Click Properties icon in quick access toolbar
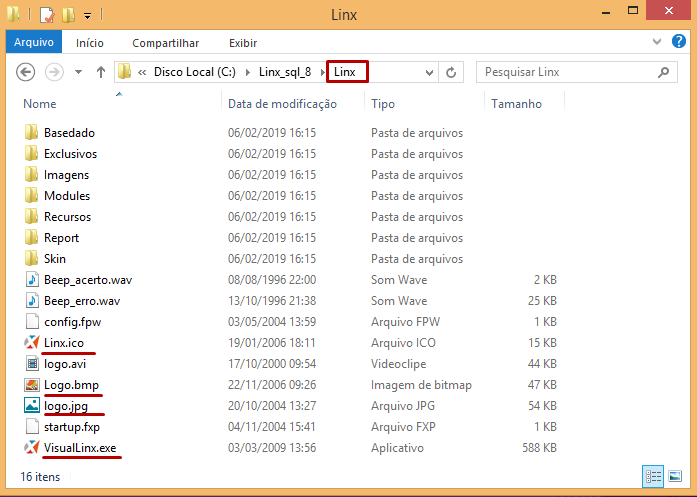The height and width of the screenshot is (497, 697). tap(47, 15)
